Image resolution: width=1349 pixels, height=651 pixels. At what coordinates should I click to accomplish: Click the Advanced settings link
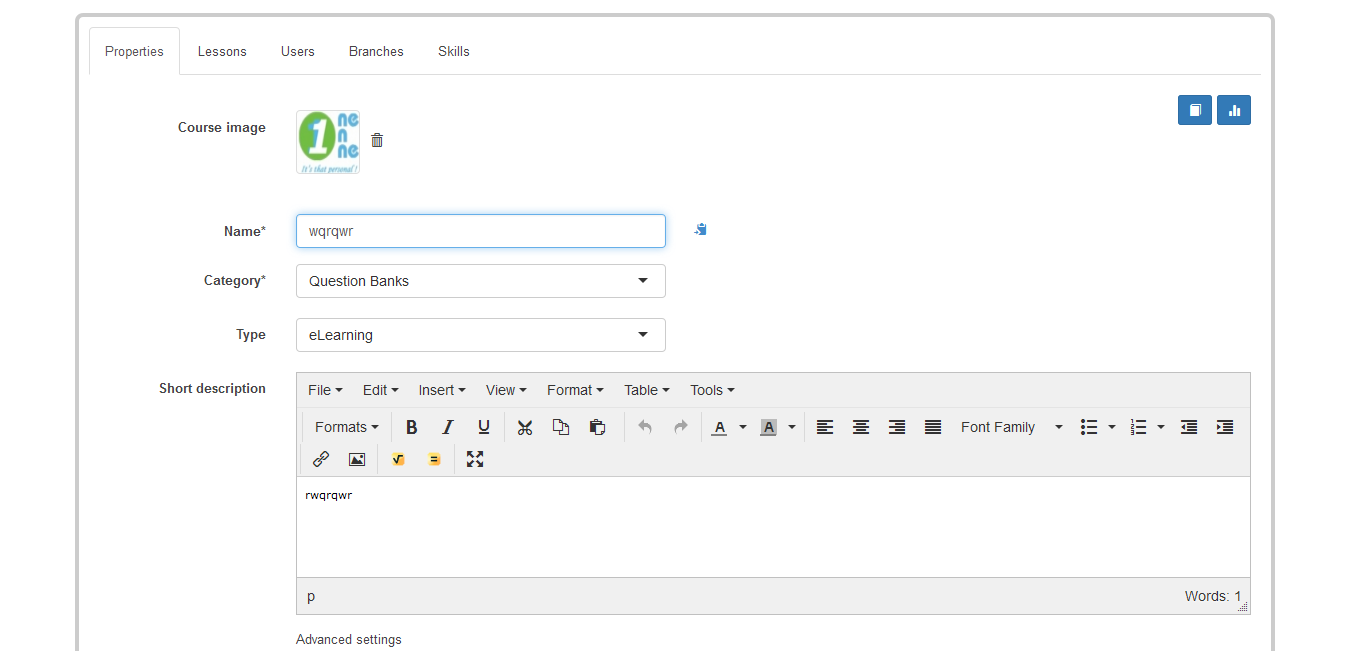(x=349, y=639)
